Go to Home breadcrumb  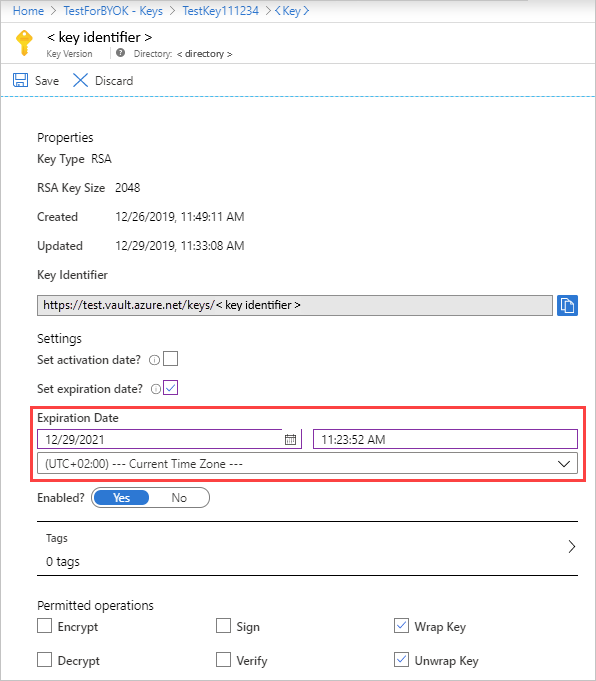[x=28, y=10]
